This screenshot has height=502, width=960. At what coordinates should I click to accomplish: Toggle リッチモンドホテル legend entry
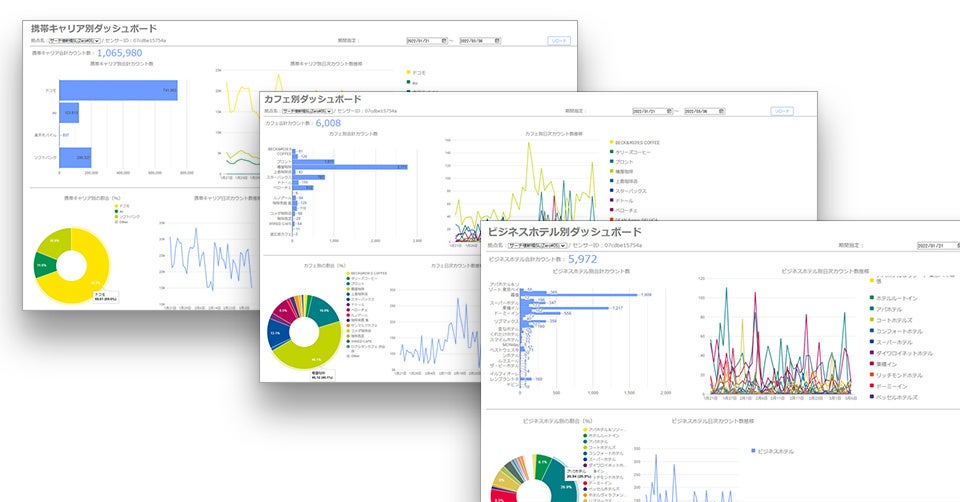(896, 375)
